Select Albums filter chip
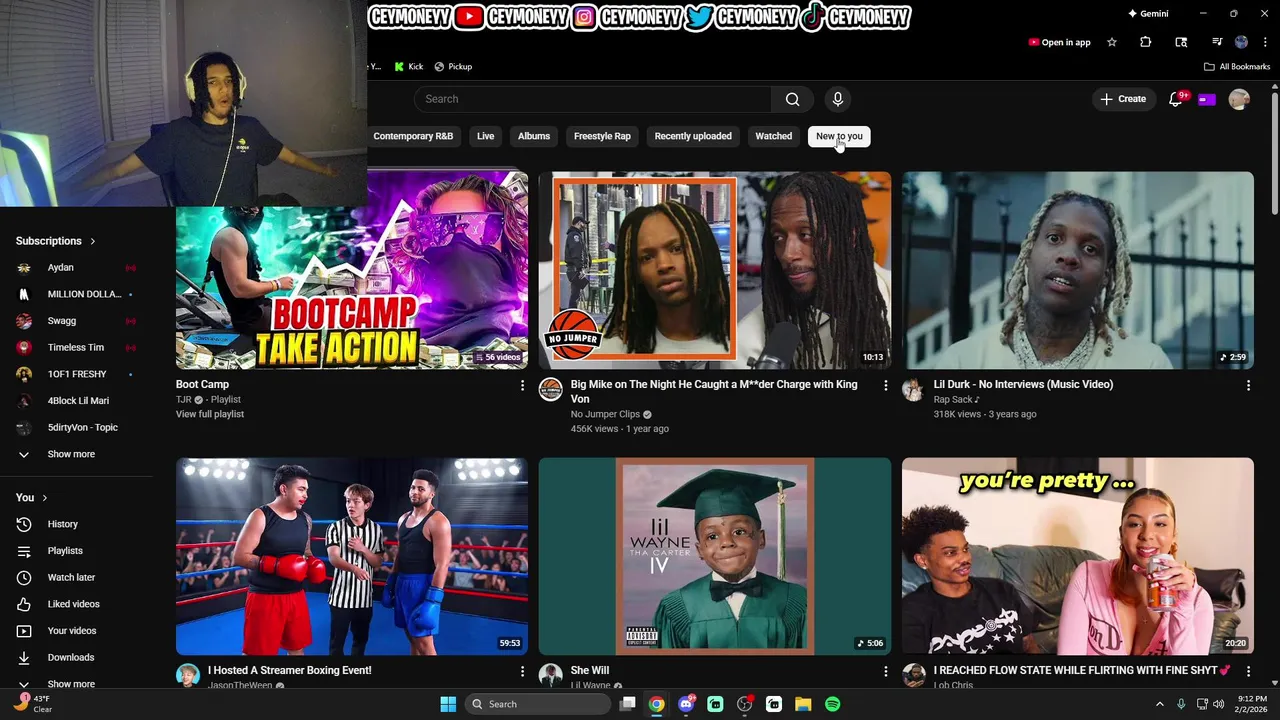This screenshot has height=720, width=1280. (x=534, y=136)
